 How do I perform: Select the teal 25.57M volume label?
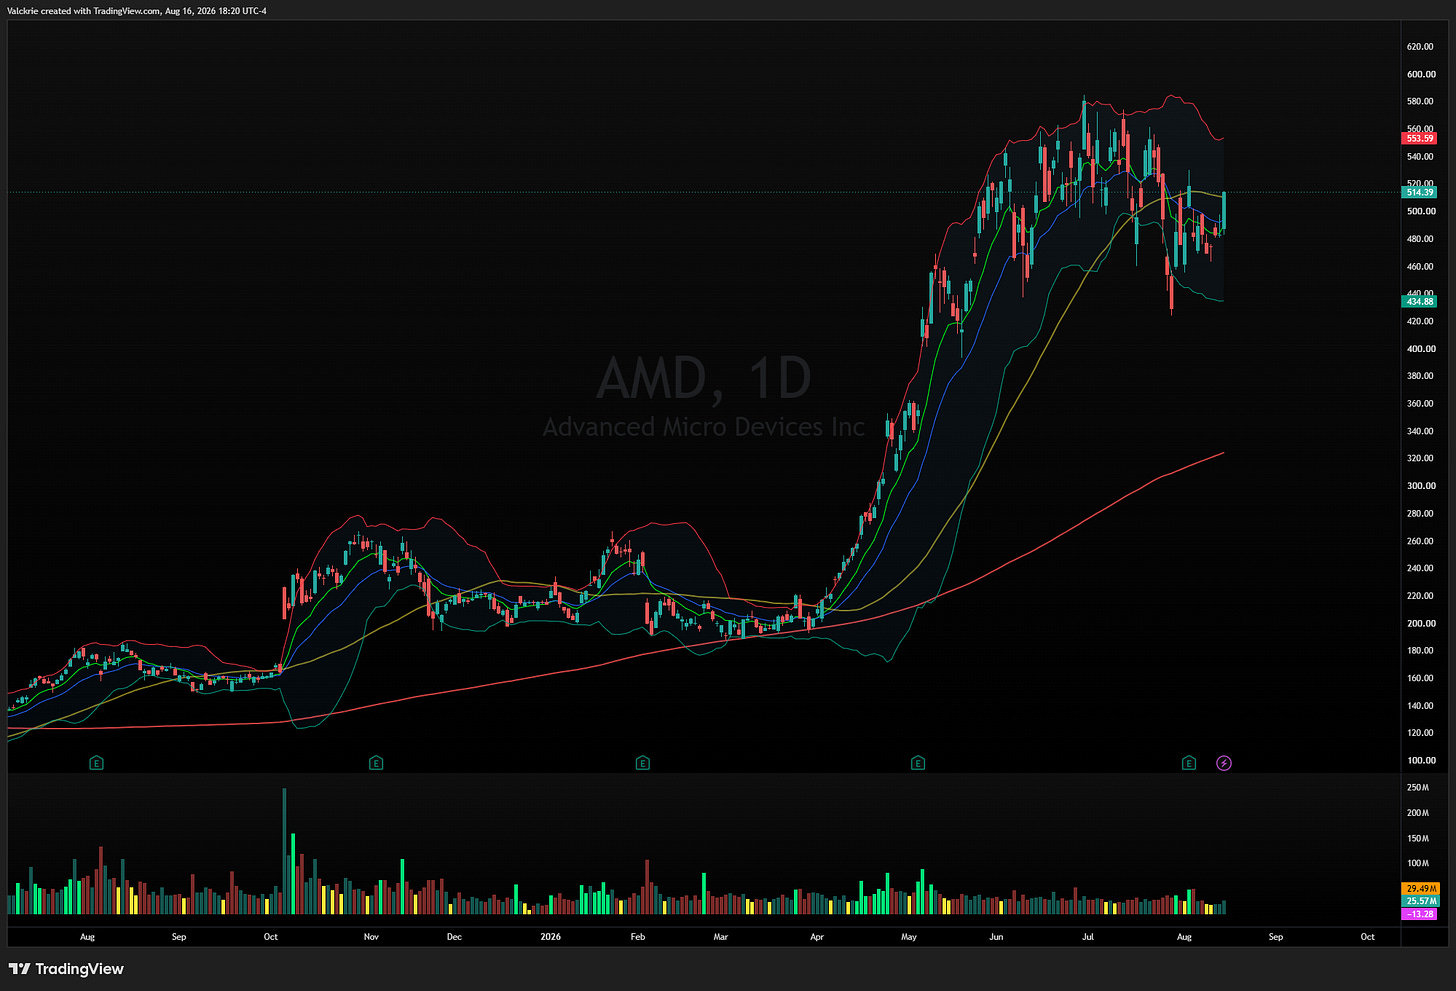tap(1421, 901)
